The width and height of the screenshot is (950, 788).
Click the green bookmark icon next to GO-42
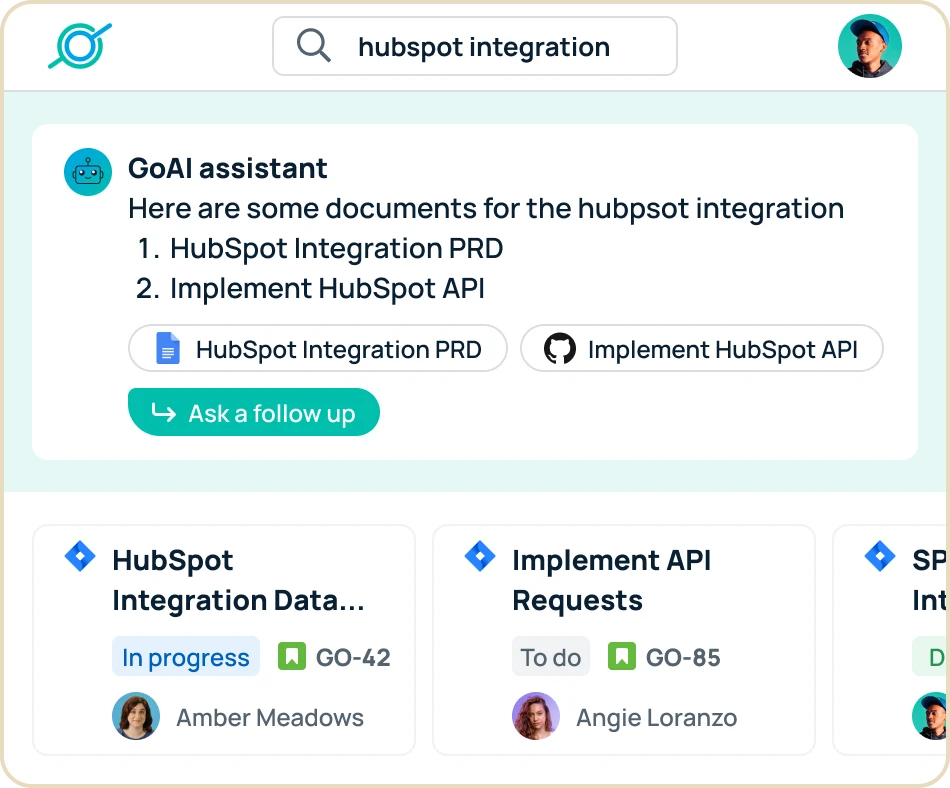click(x=291, y=657)
